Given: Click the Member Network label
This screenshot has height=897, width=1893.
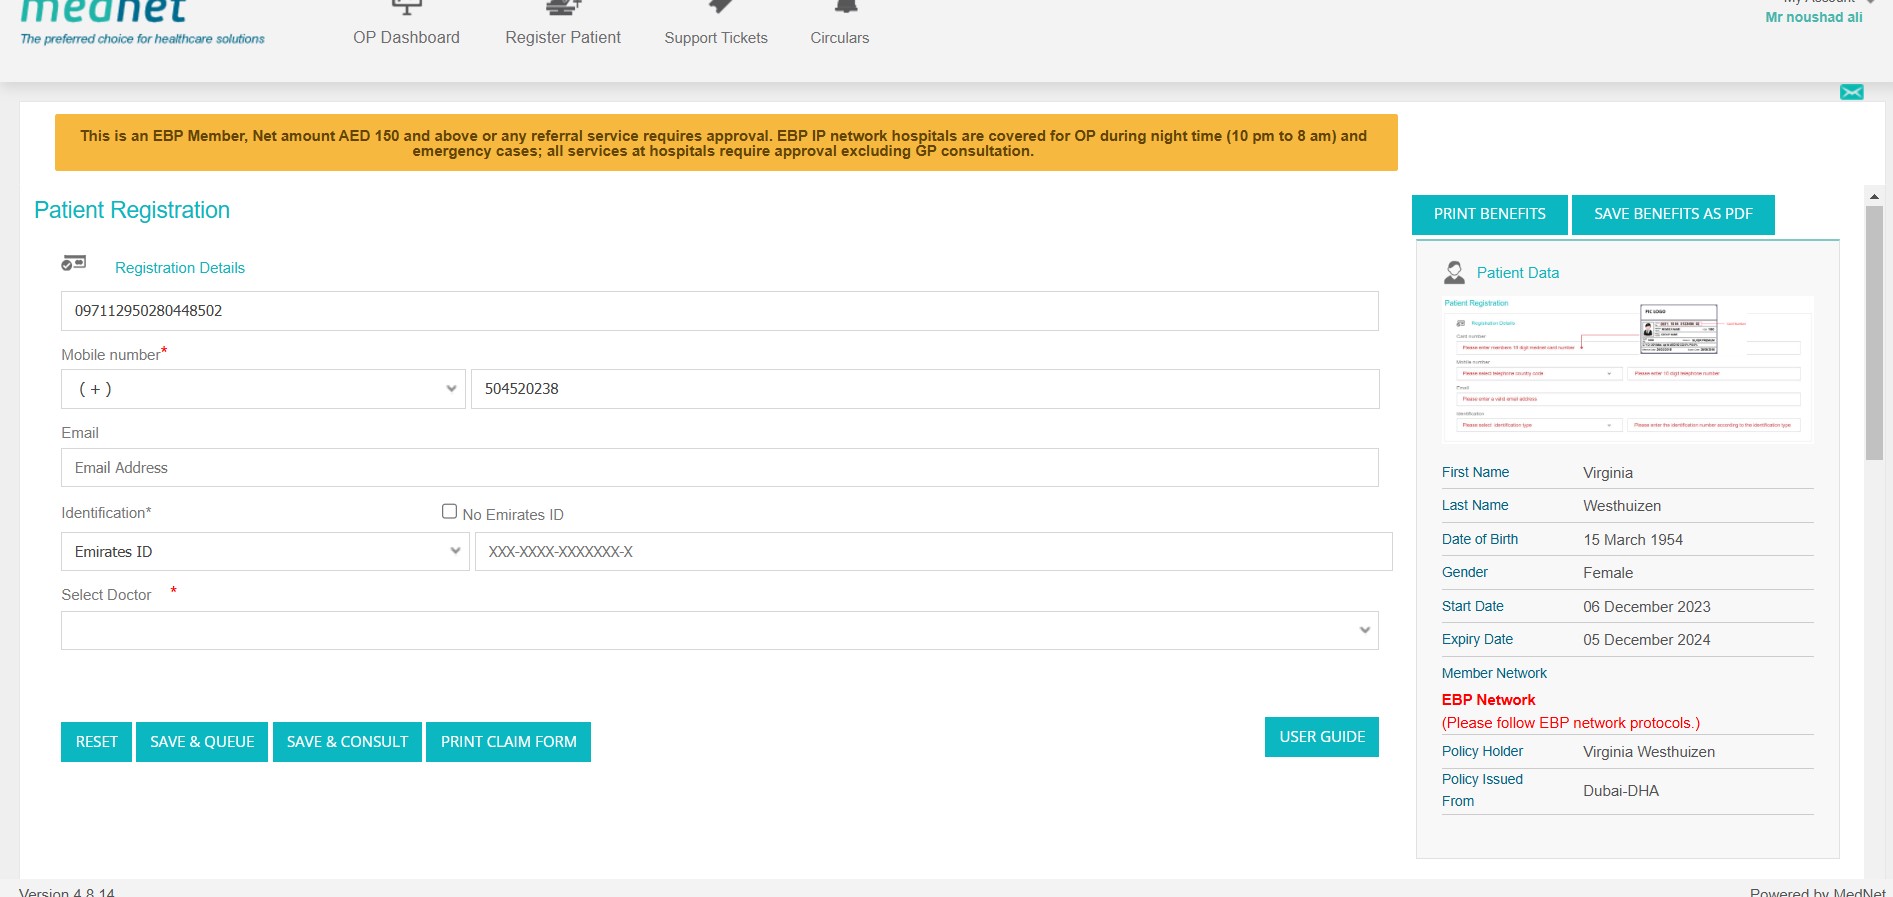Looking at the screenshot, I should pos(1494,673).
